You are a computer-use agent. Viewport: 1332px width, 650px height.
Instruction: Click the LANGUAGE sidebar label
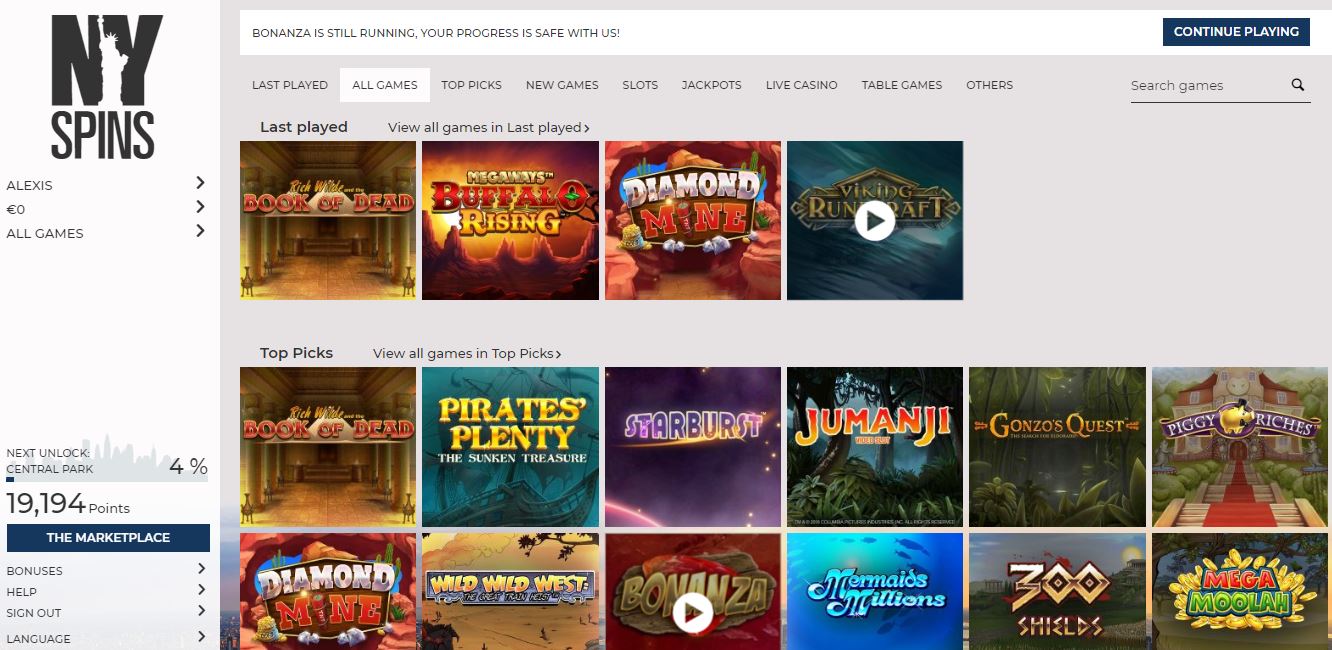point(38,639)
